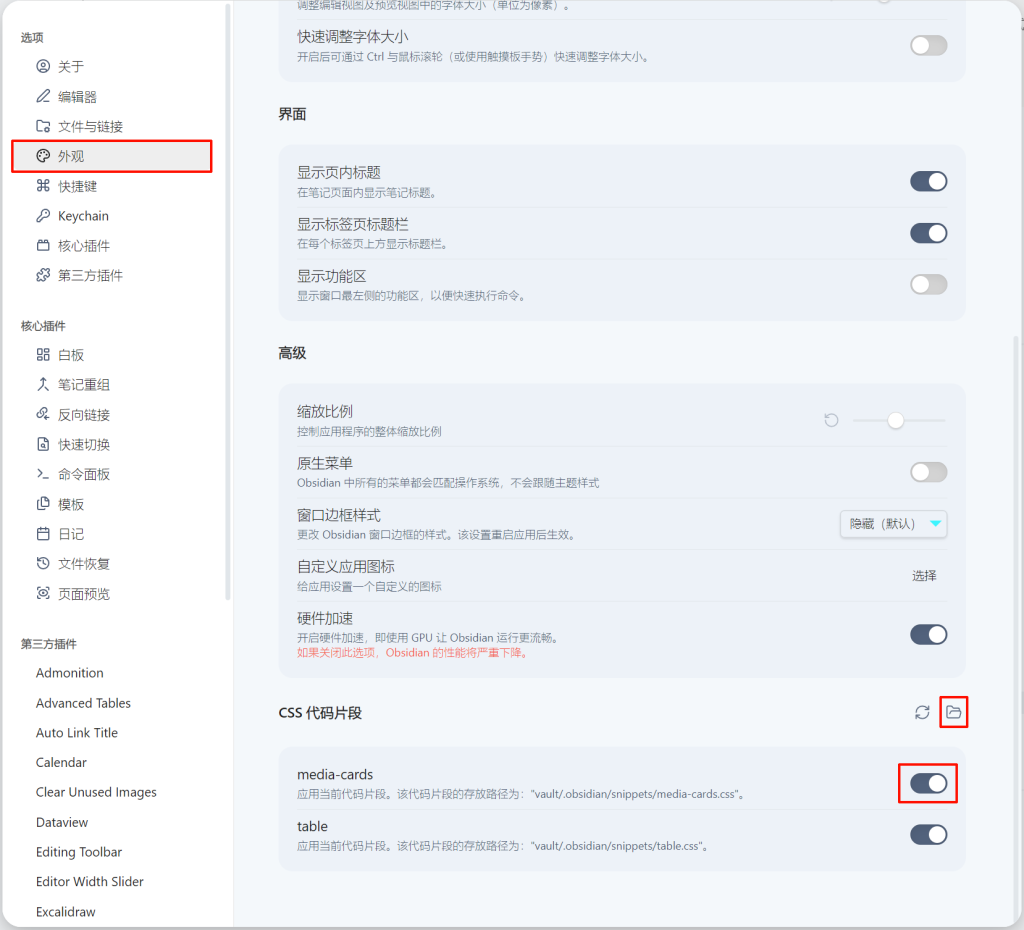Click the 编辑器 pencil icon
The image size is (1024, 930).
[43, 97]
